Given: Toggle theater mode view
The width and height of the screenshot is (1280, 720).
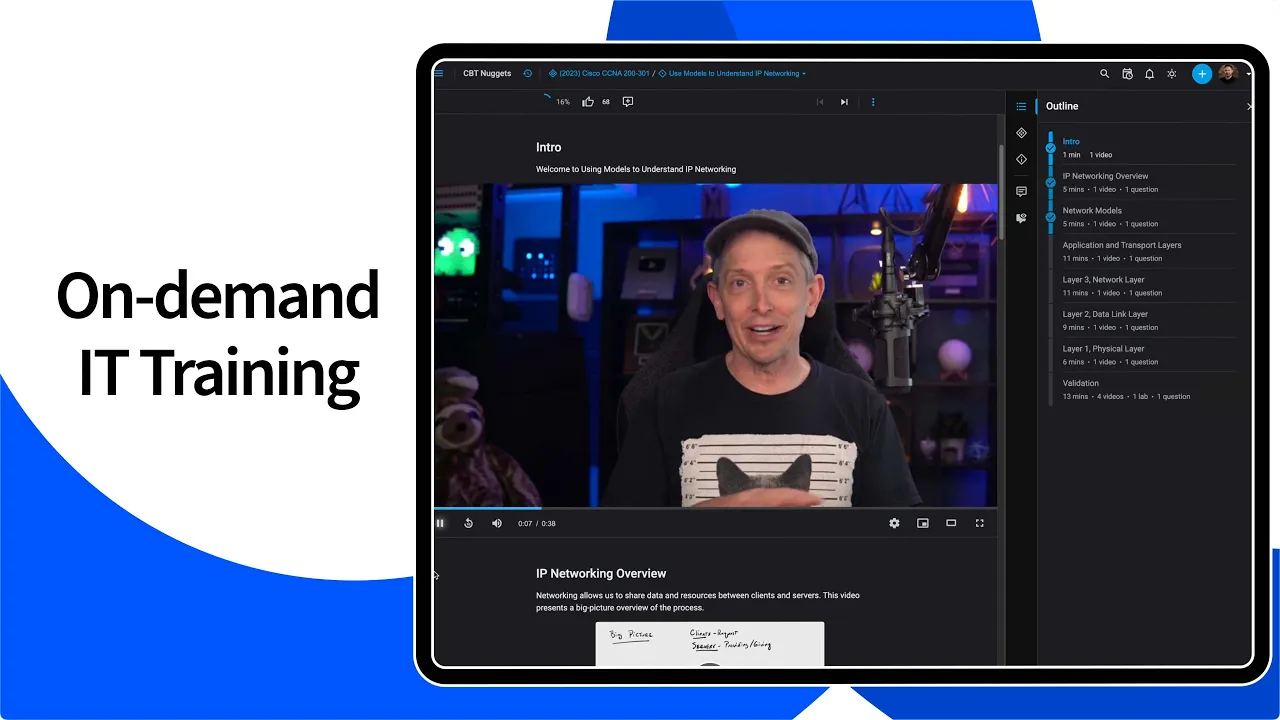Looking at the screenshot, I should coord(951,523).
